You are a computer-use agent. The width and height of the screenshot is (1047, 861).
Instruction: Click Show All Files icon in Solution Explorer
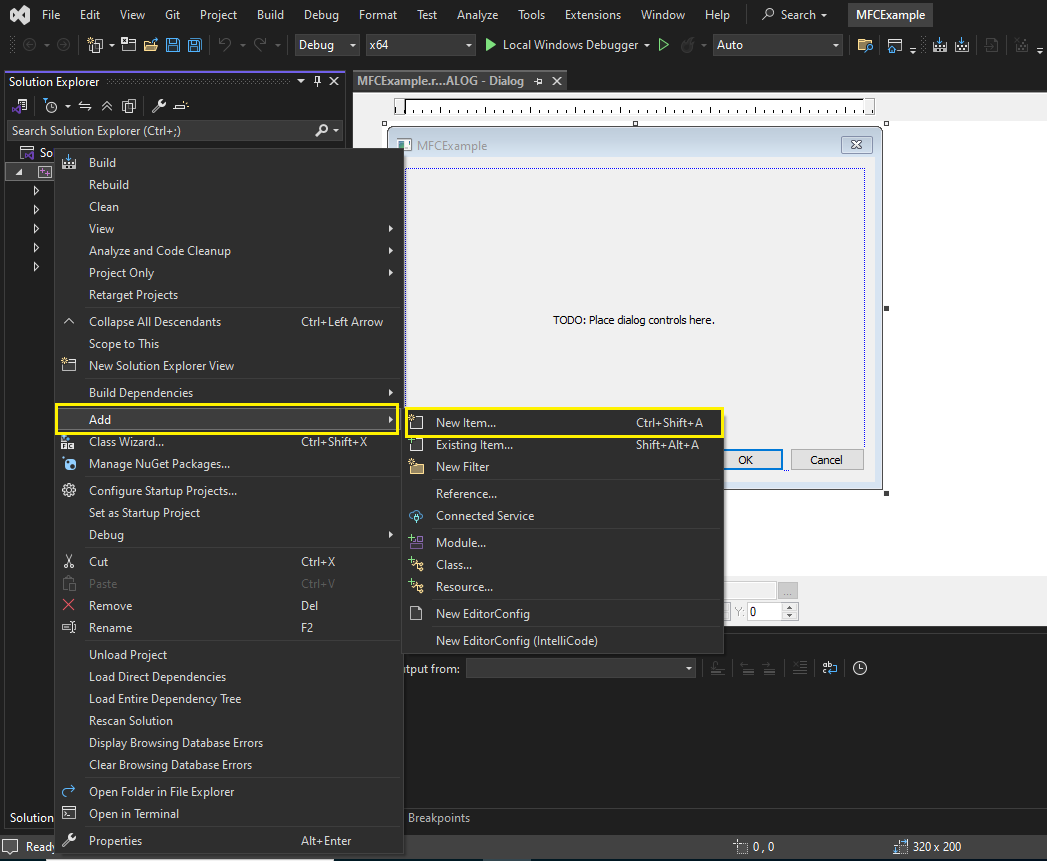(x=129, y=106)
